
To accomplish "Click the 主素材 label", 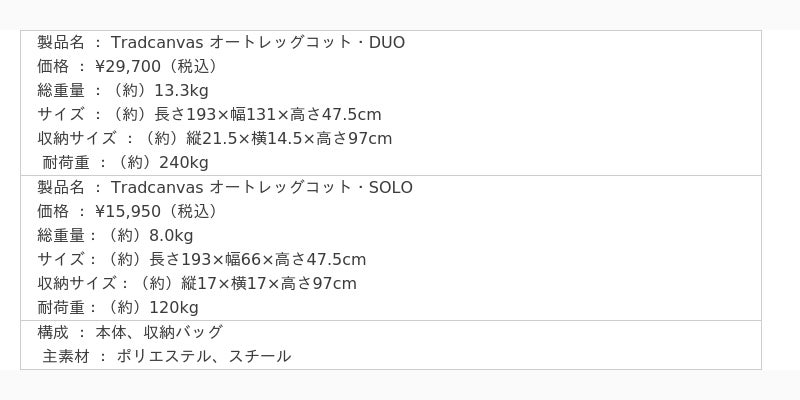I will point(66,356).
